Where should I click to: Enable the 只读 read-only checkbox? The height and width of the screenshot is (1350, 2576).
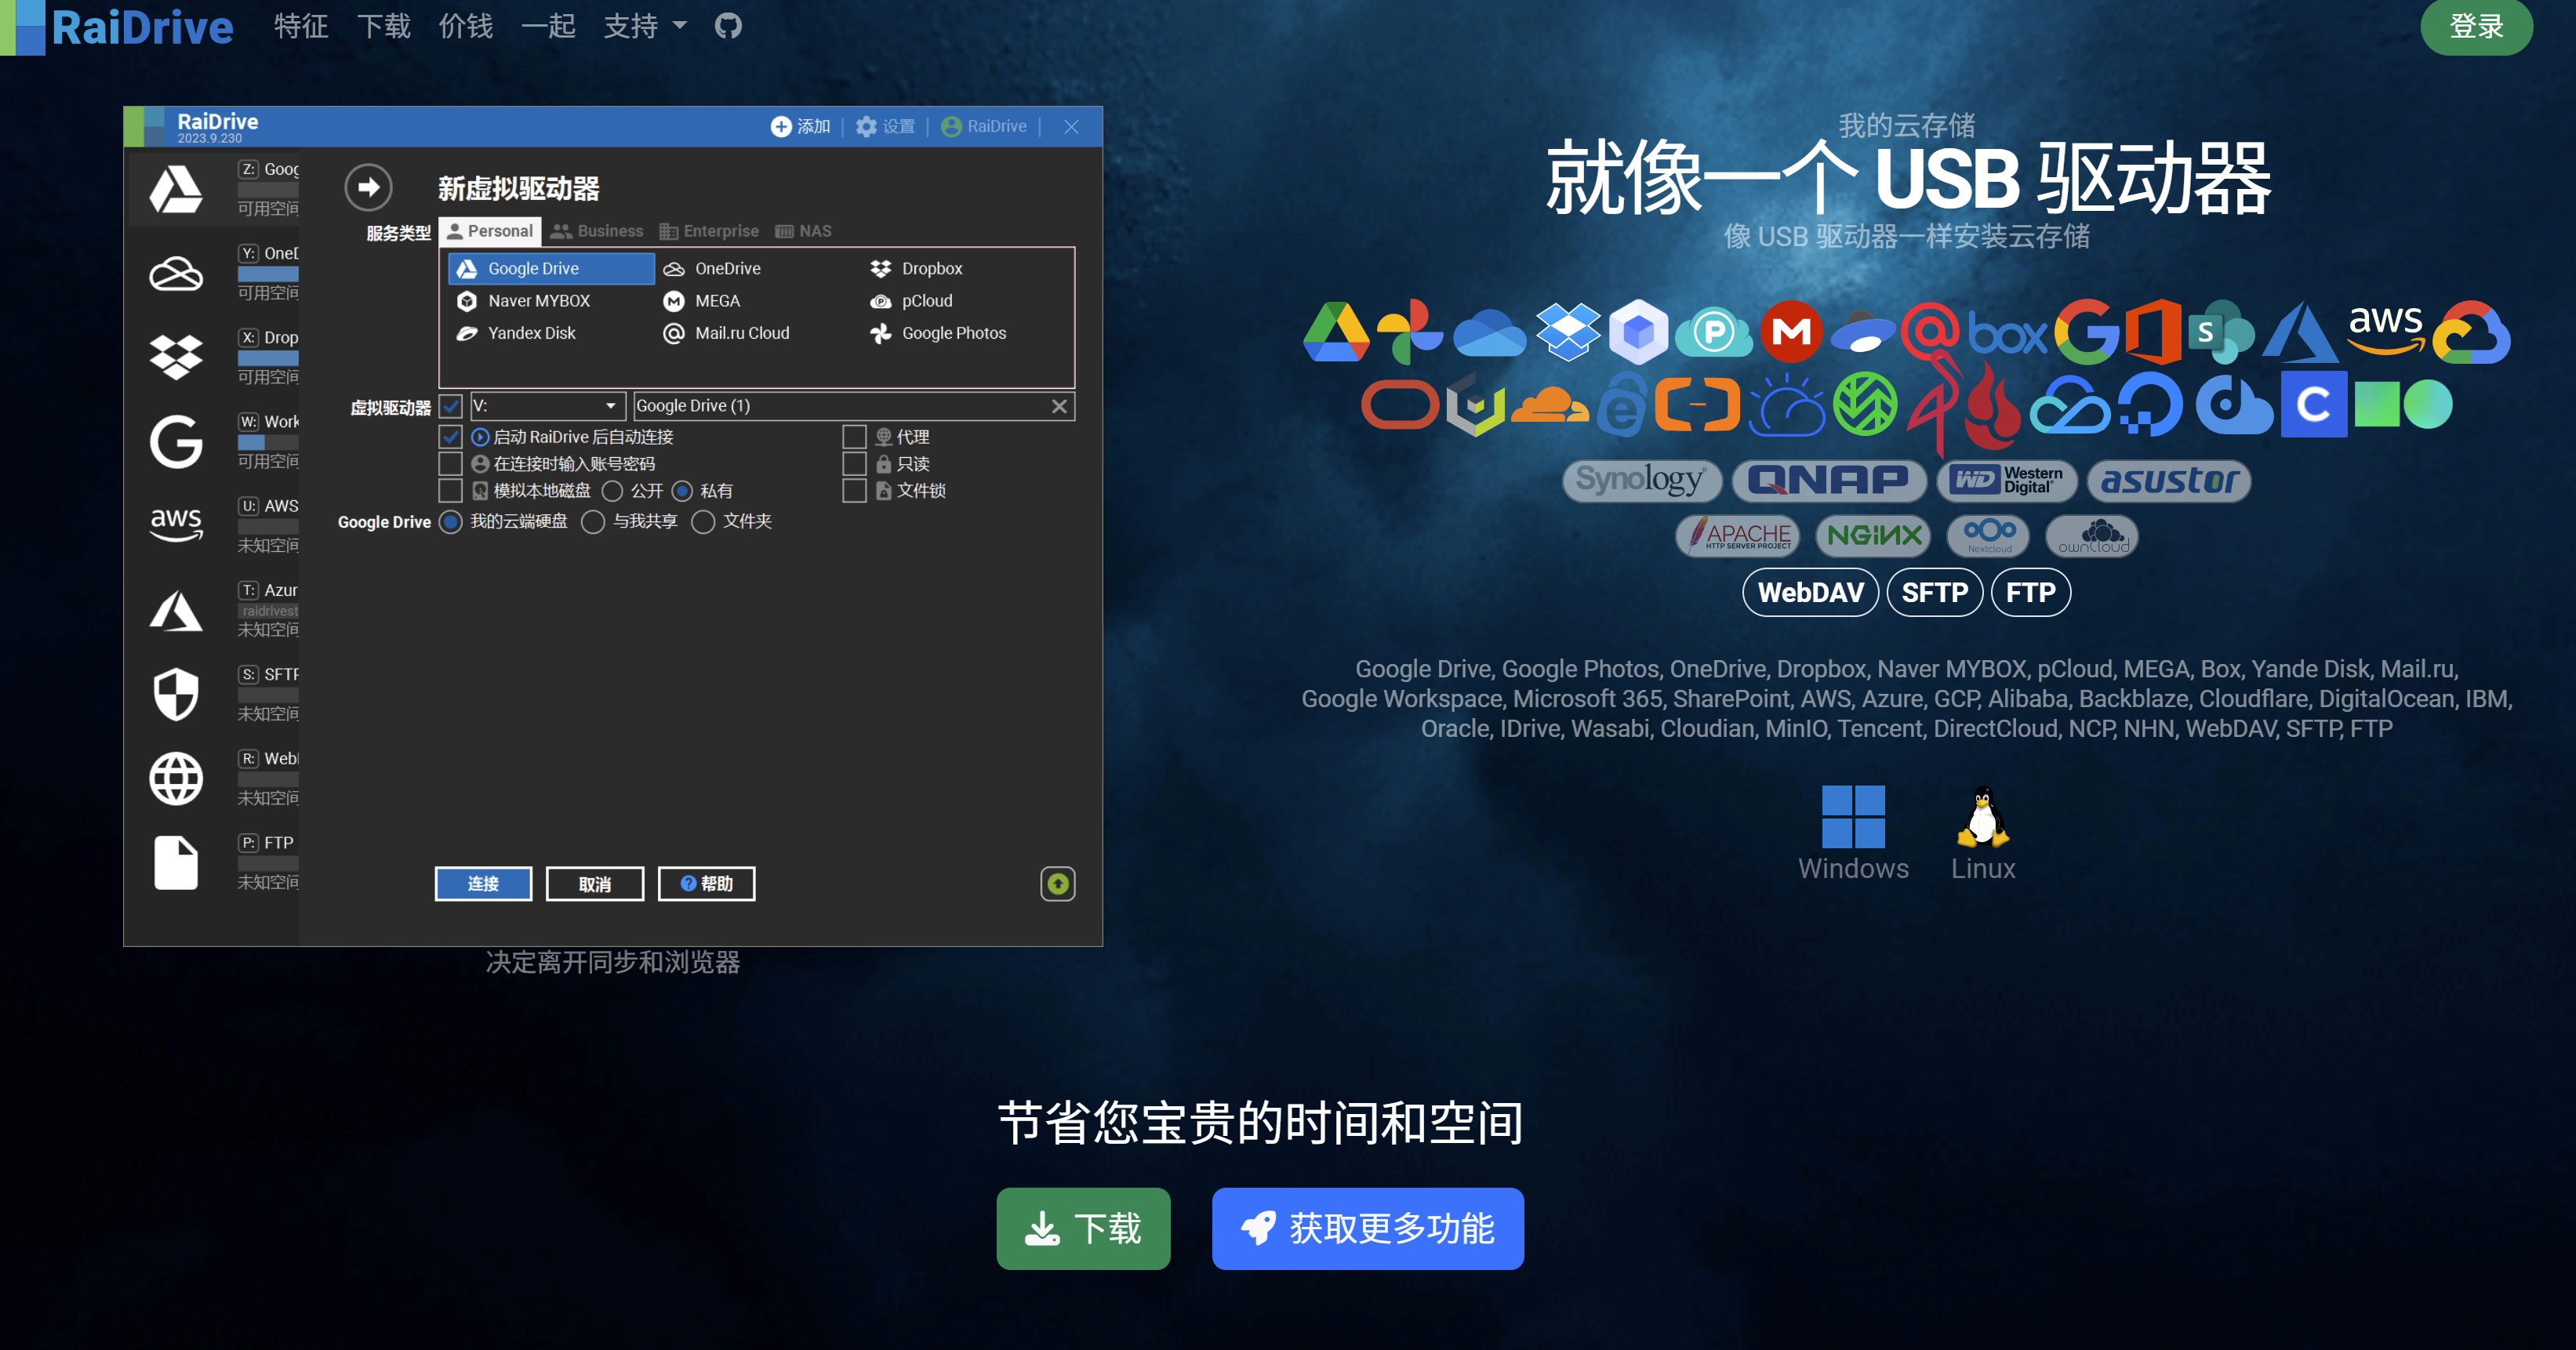click(854, 464)
